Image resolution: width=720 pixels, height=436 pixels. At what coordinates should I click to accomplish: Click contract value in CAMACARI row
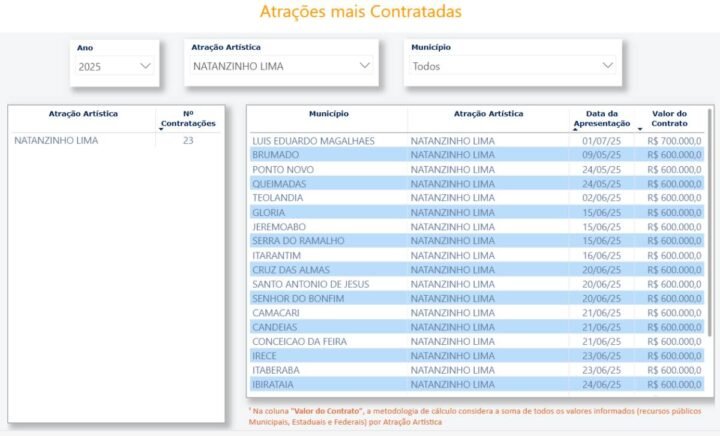(x=675, y=313)
